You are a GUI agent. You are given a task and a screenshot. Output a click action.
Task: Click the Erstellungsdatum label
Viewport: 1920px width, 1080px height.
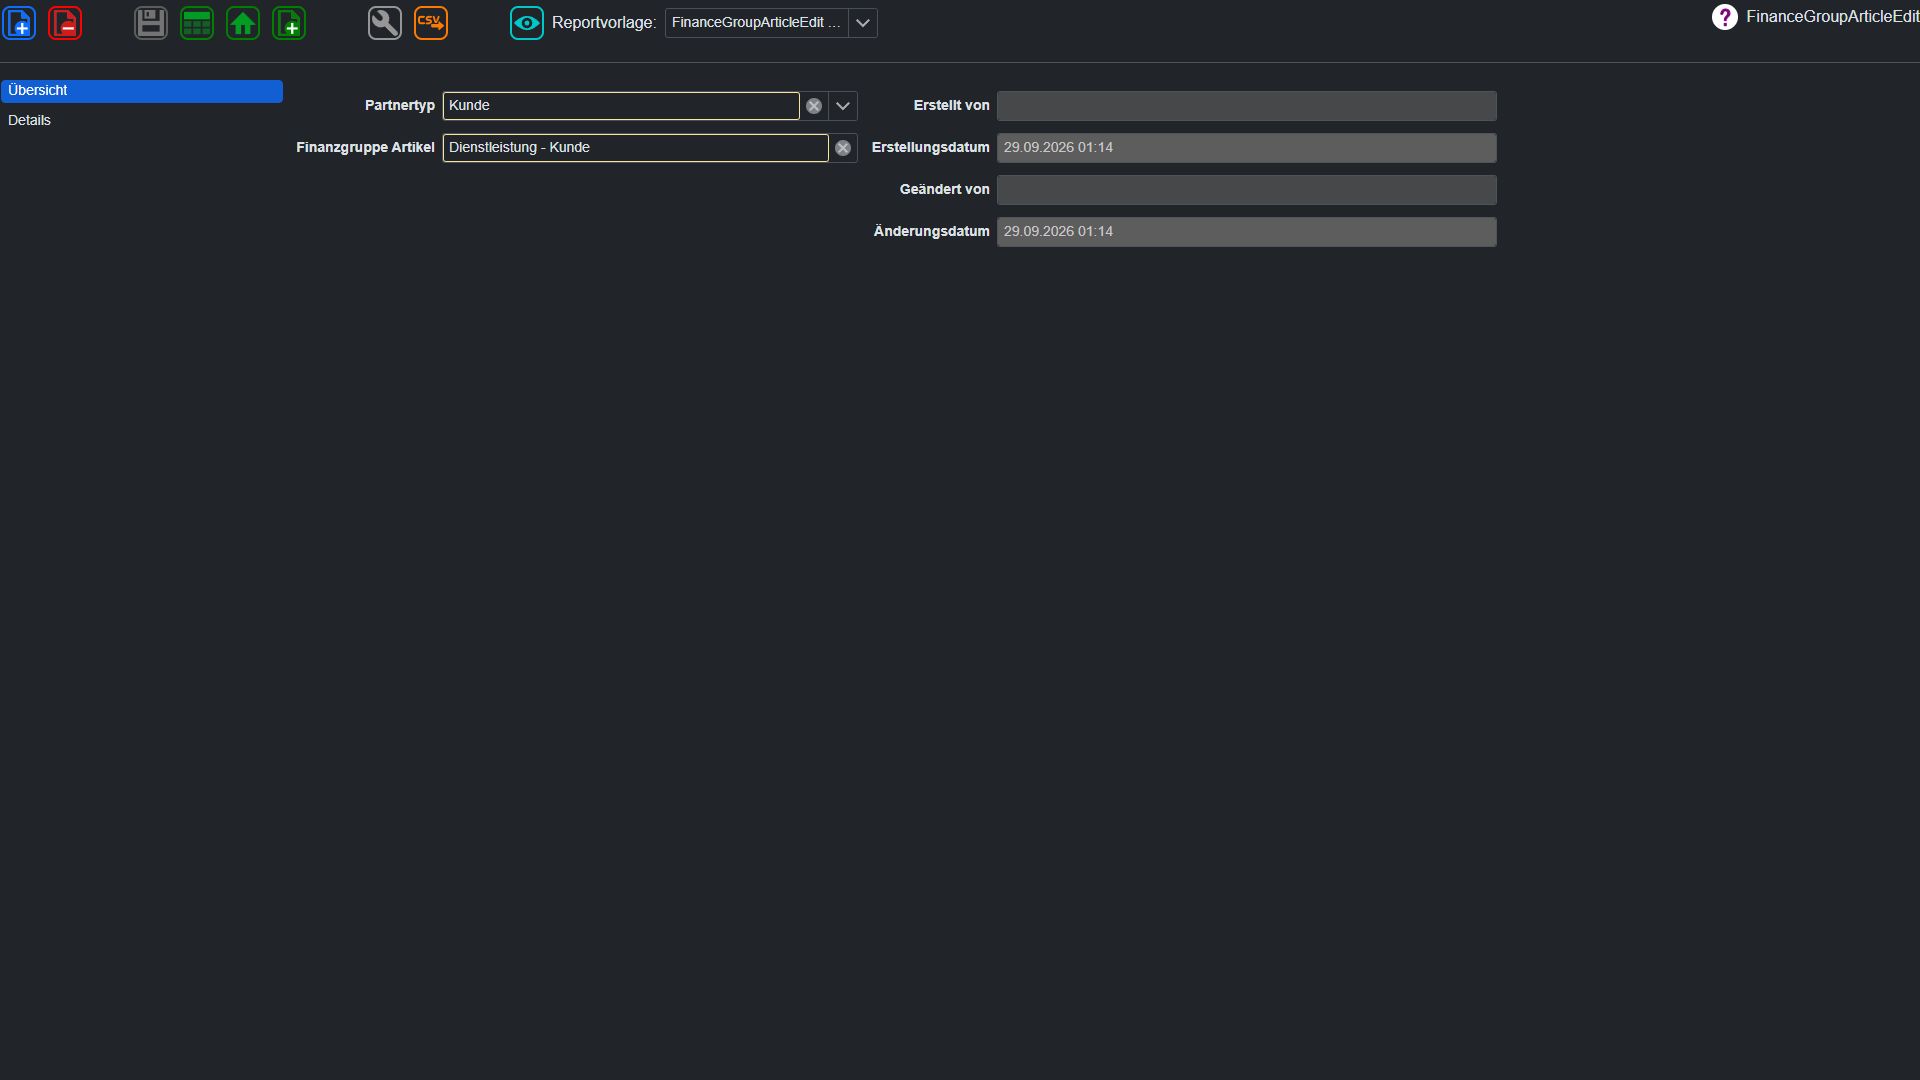(931, 147)
